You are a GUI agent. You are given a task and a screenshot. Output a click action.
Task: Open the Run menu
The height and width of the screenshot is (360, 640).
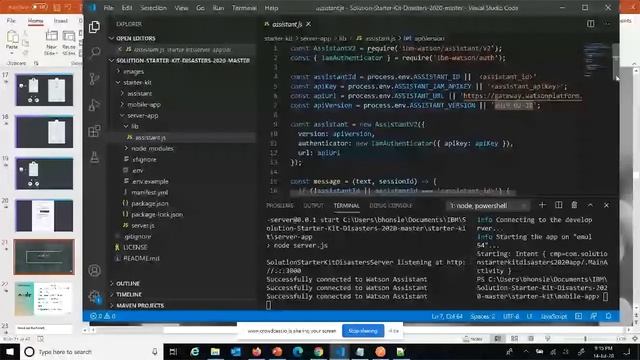click(x=218, y=8)
